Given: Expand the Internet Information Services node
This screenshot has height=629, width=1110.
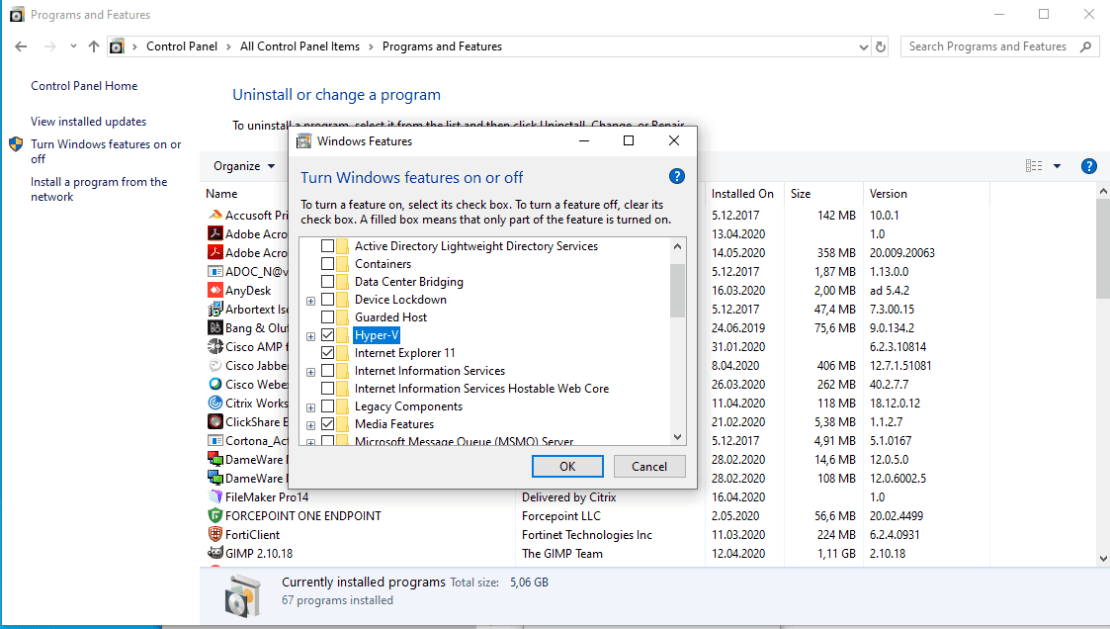Looking at the screenshot, I should pos(311,372).
